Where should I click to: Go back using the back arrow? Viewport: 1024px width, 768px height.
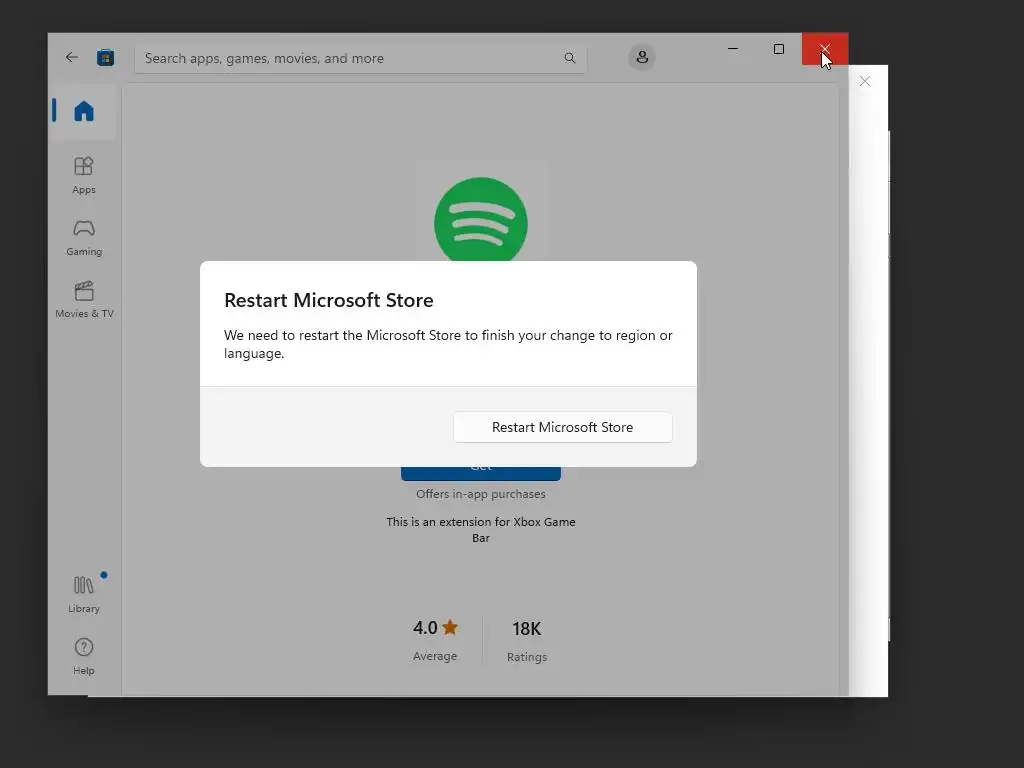click(72, 57)
